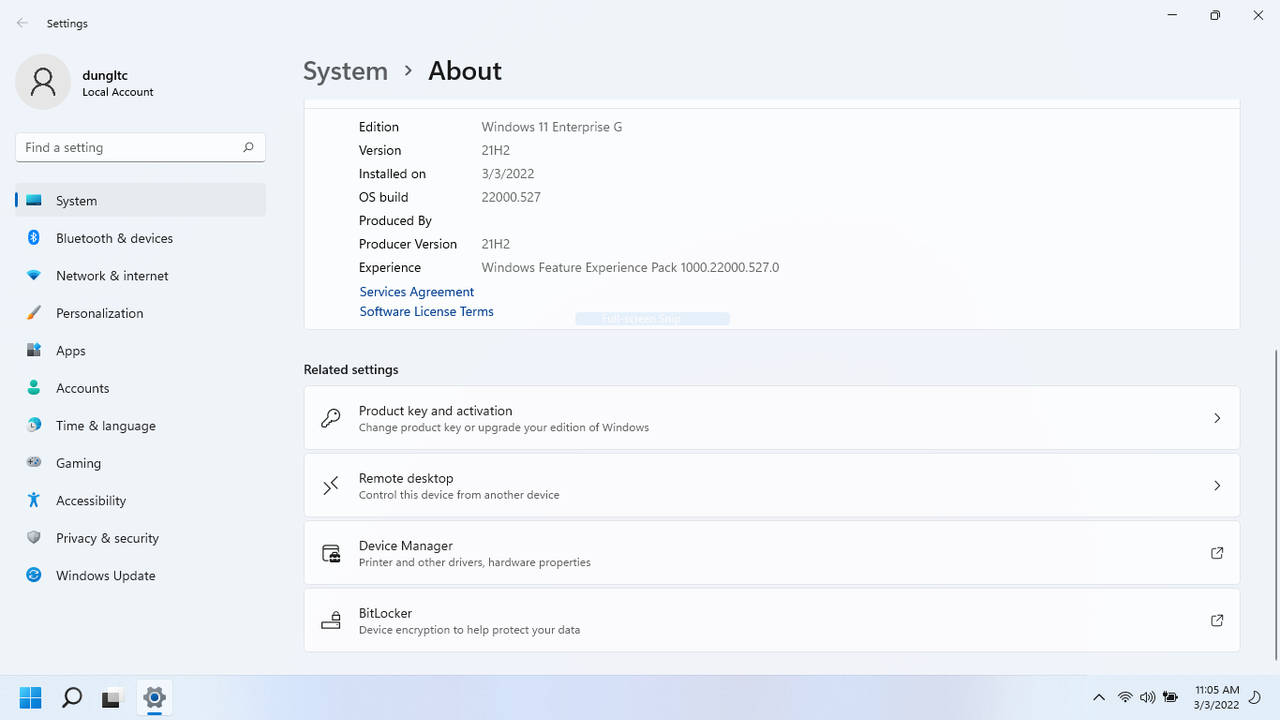Click the Windows Update refresh icon
Image resolution: width=1280 pixels, height=720 pixels.
point(33,575)
